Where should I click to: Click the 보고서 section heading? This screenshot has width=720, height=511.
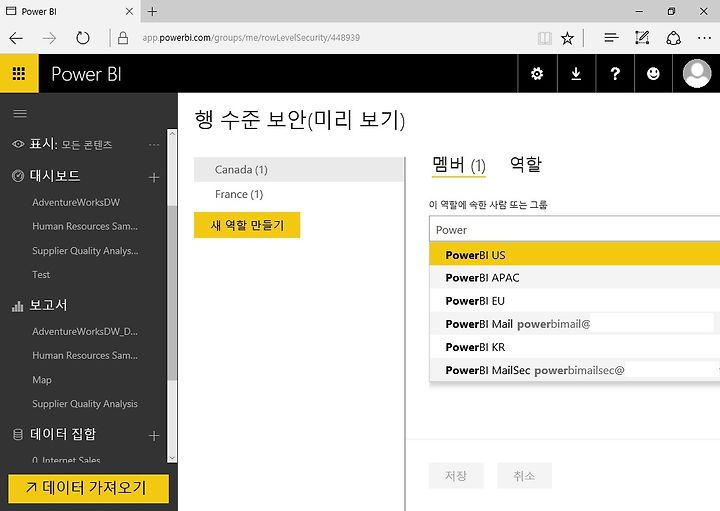click(x=48, y=305)
